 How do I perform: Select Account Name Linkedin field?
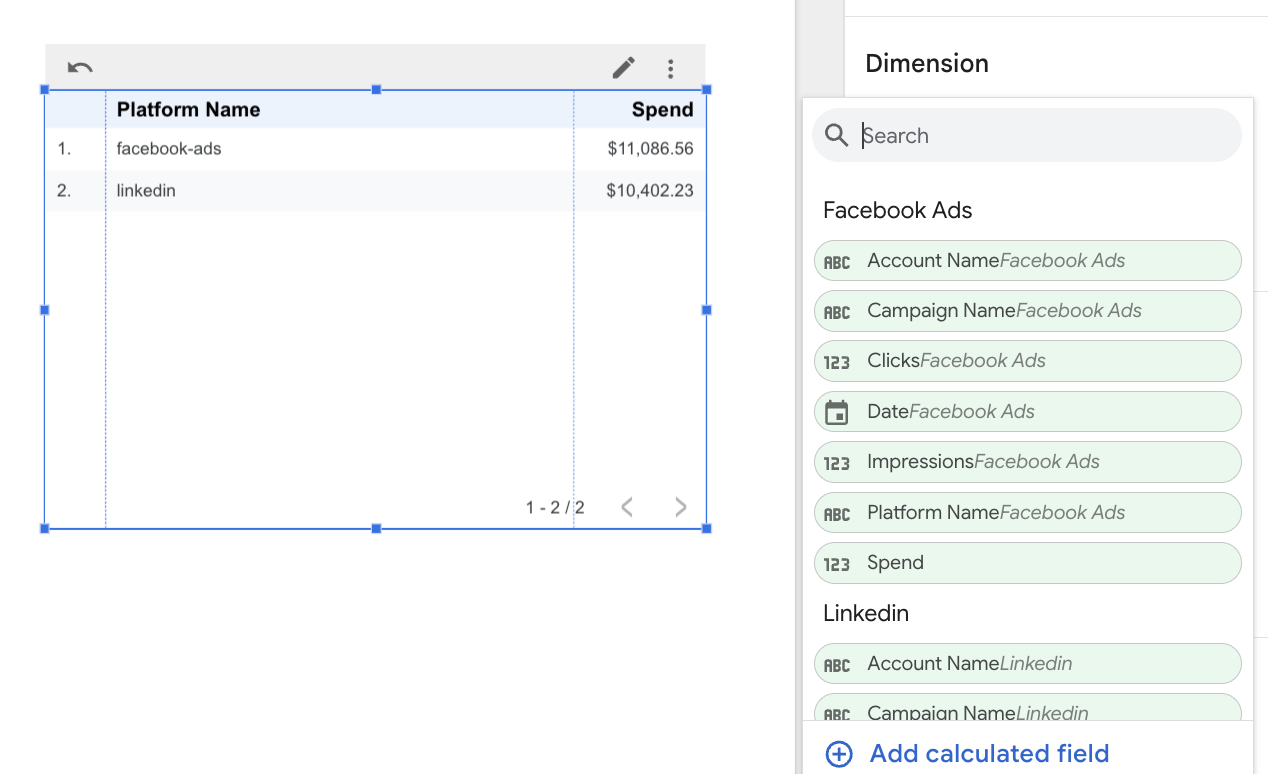[x=1027, y=664]
